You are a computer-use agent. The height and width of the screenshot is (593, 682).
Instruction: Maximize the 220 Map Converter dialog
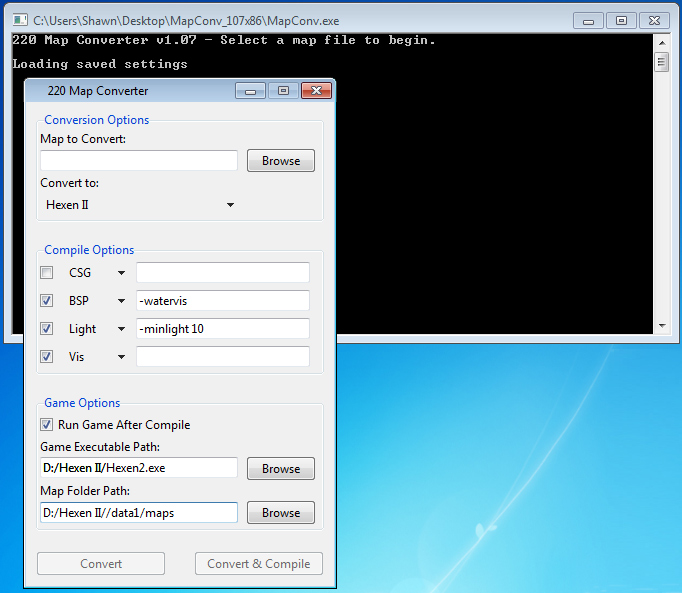(x=283, y=91)
